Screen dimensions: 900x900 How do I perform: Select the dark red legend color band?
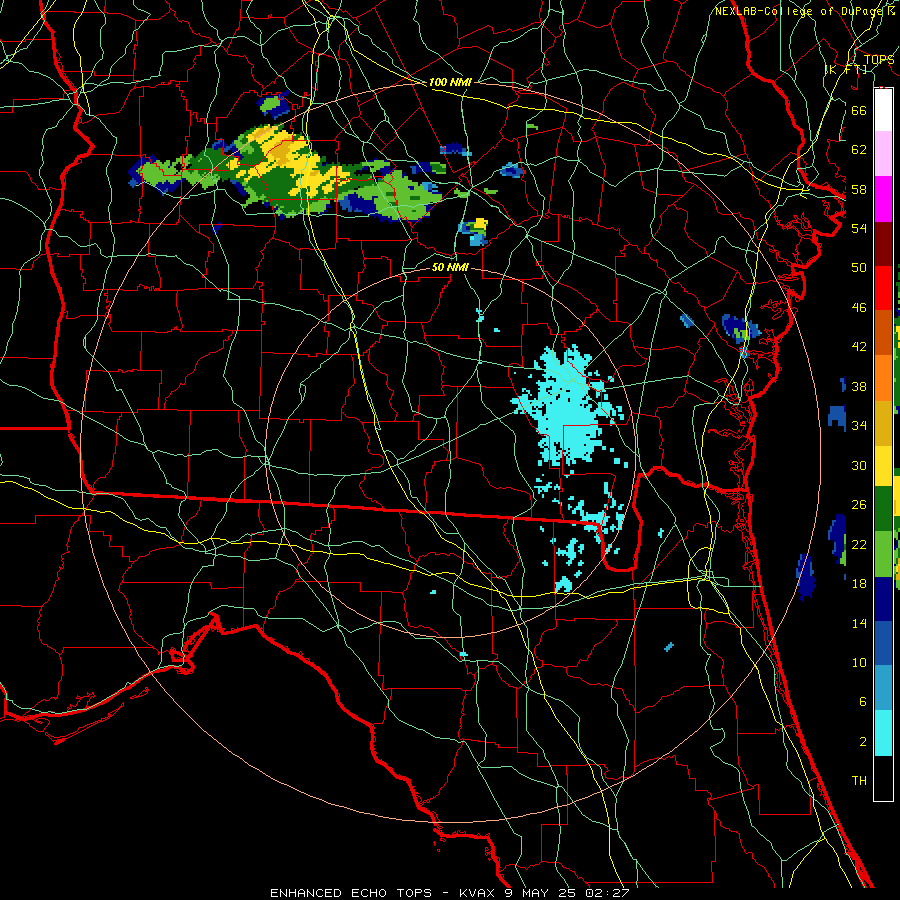[883, 244]
